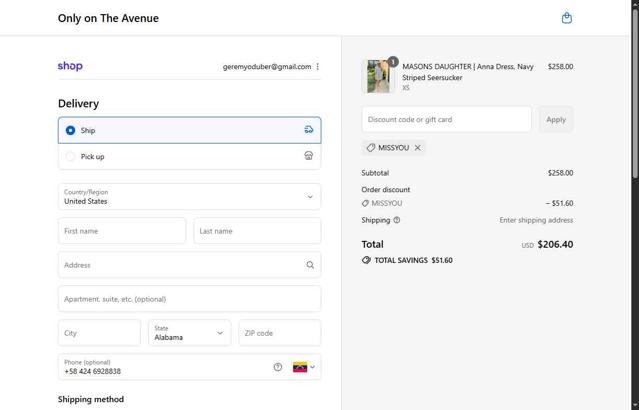
Task: Open phone number help question icon
Action: click(278, 367)
